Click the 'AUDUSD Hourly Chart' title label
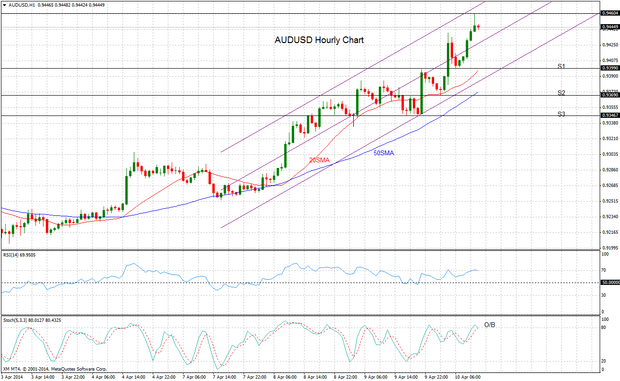 click(319, 40)
